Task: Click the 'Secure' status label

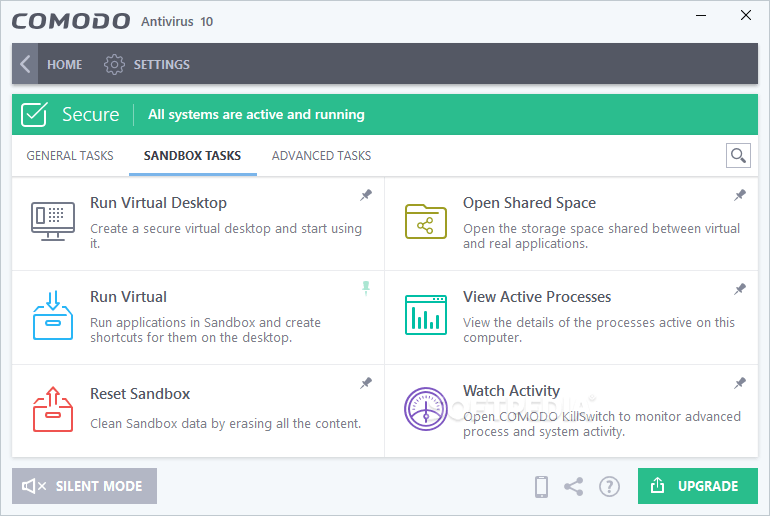Action: pos(90,114)
